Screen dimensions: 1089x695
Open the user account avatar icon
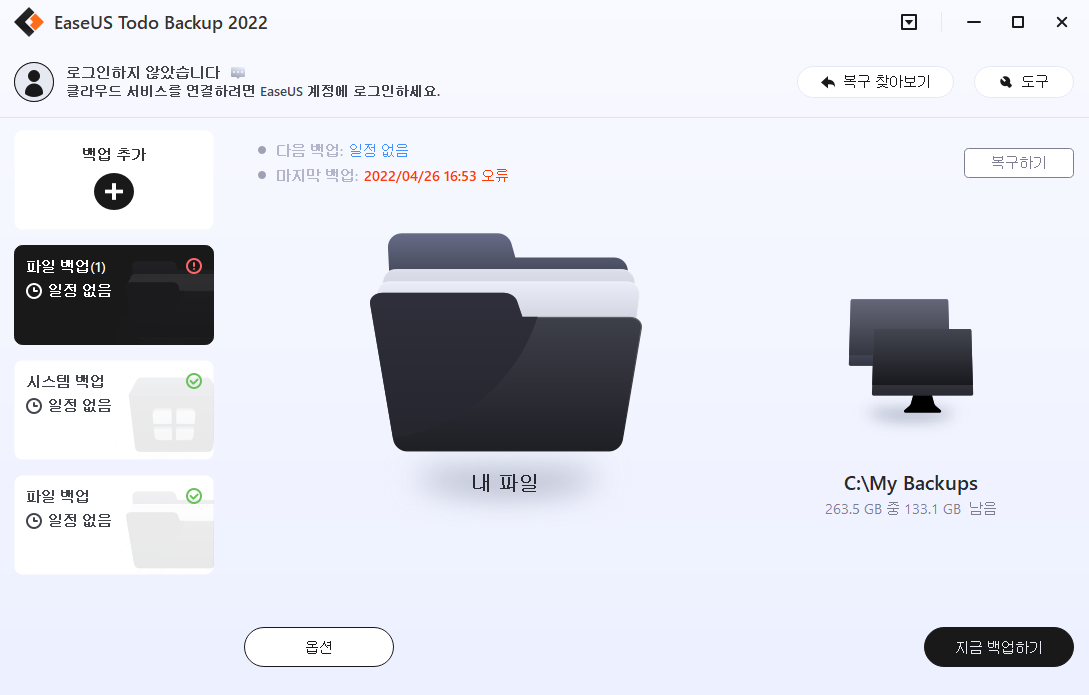point(34,82)
